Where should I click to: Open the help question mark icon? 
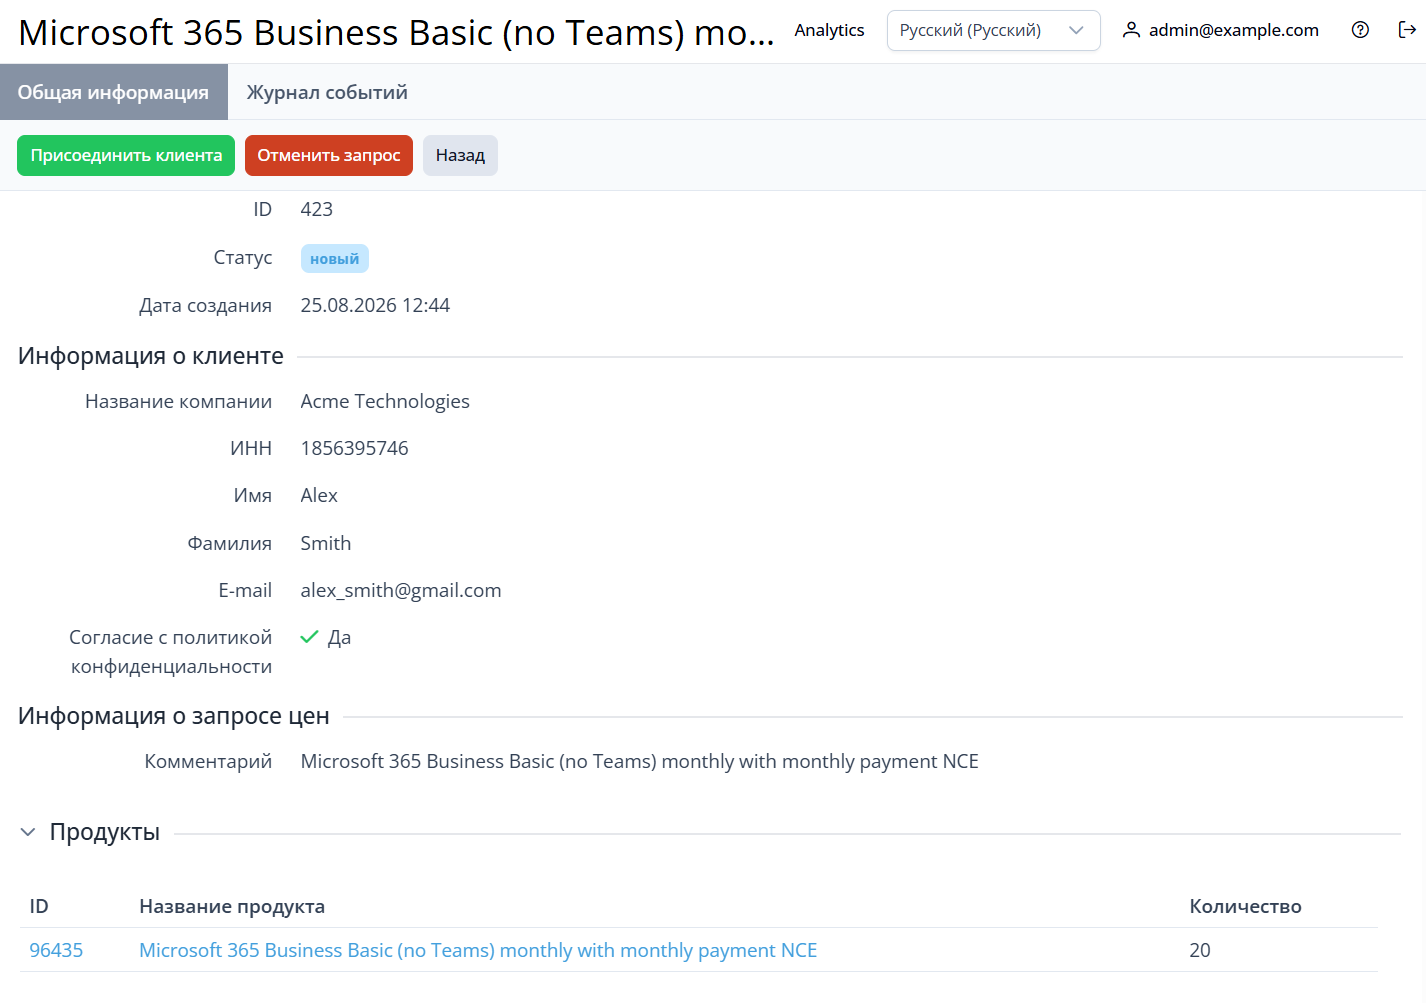(x=1360, y=30)
